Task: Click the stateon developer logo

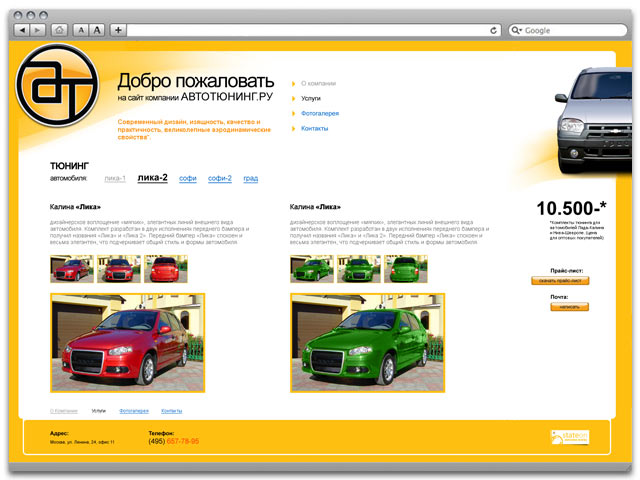Action: point(570,437)
